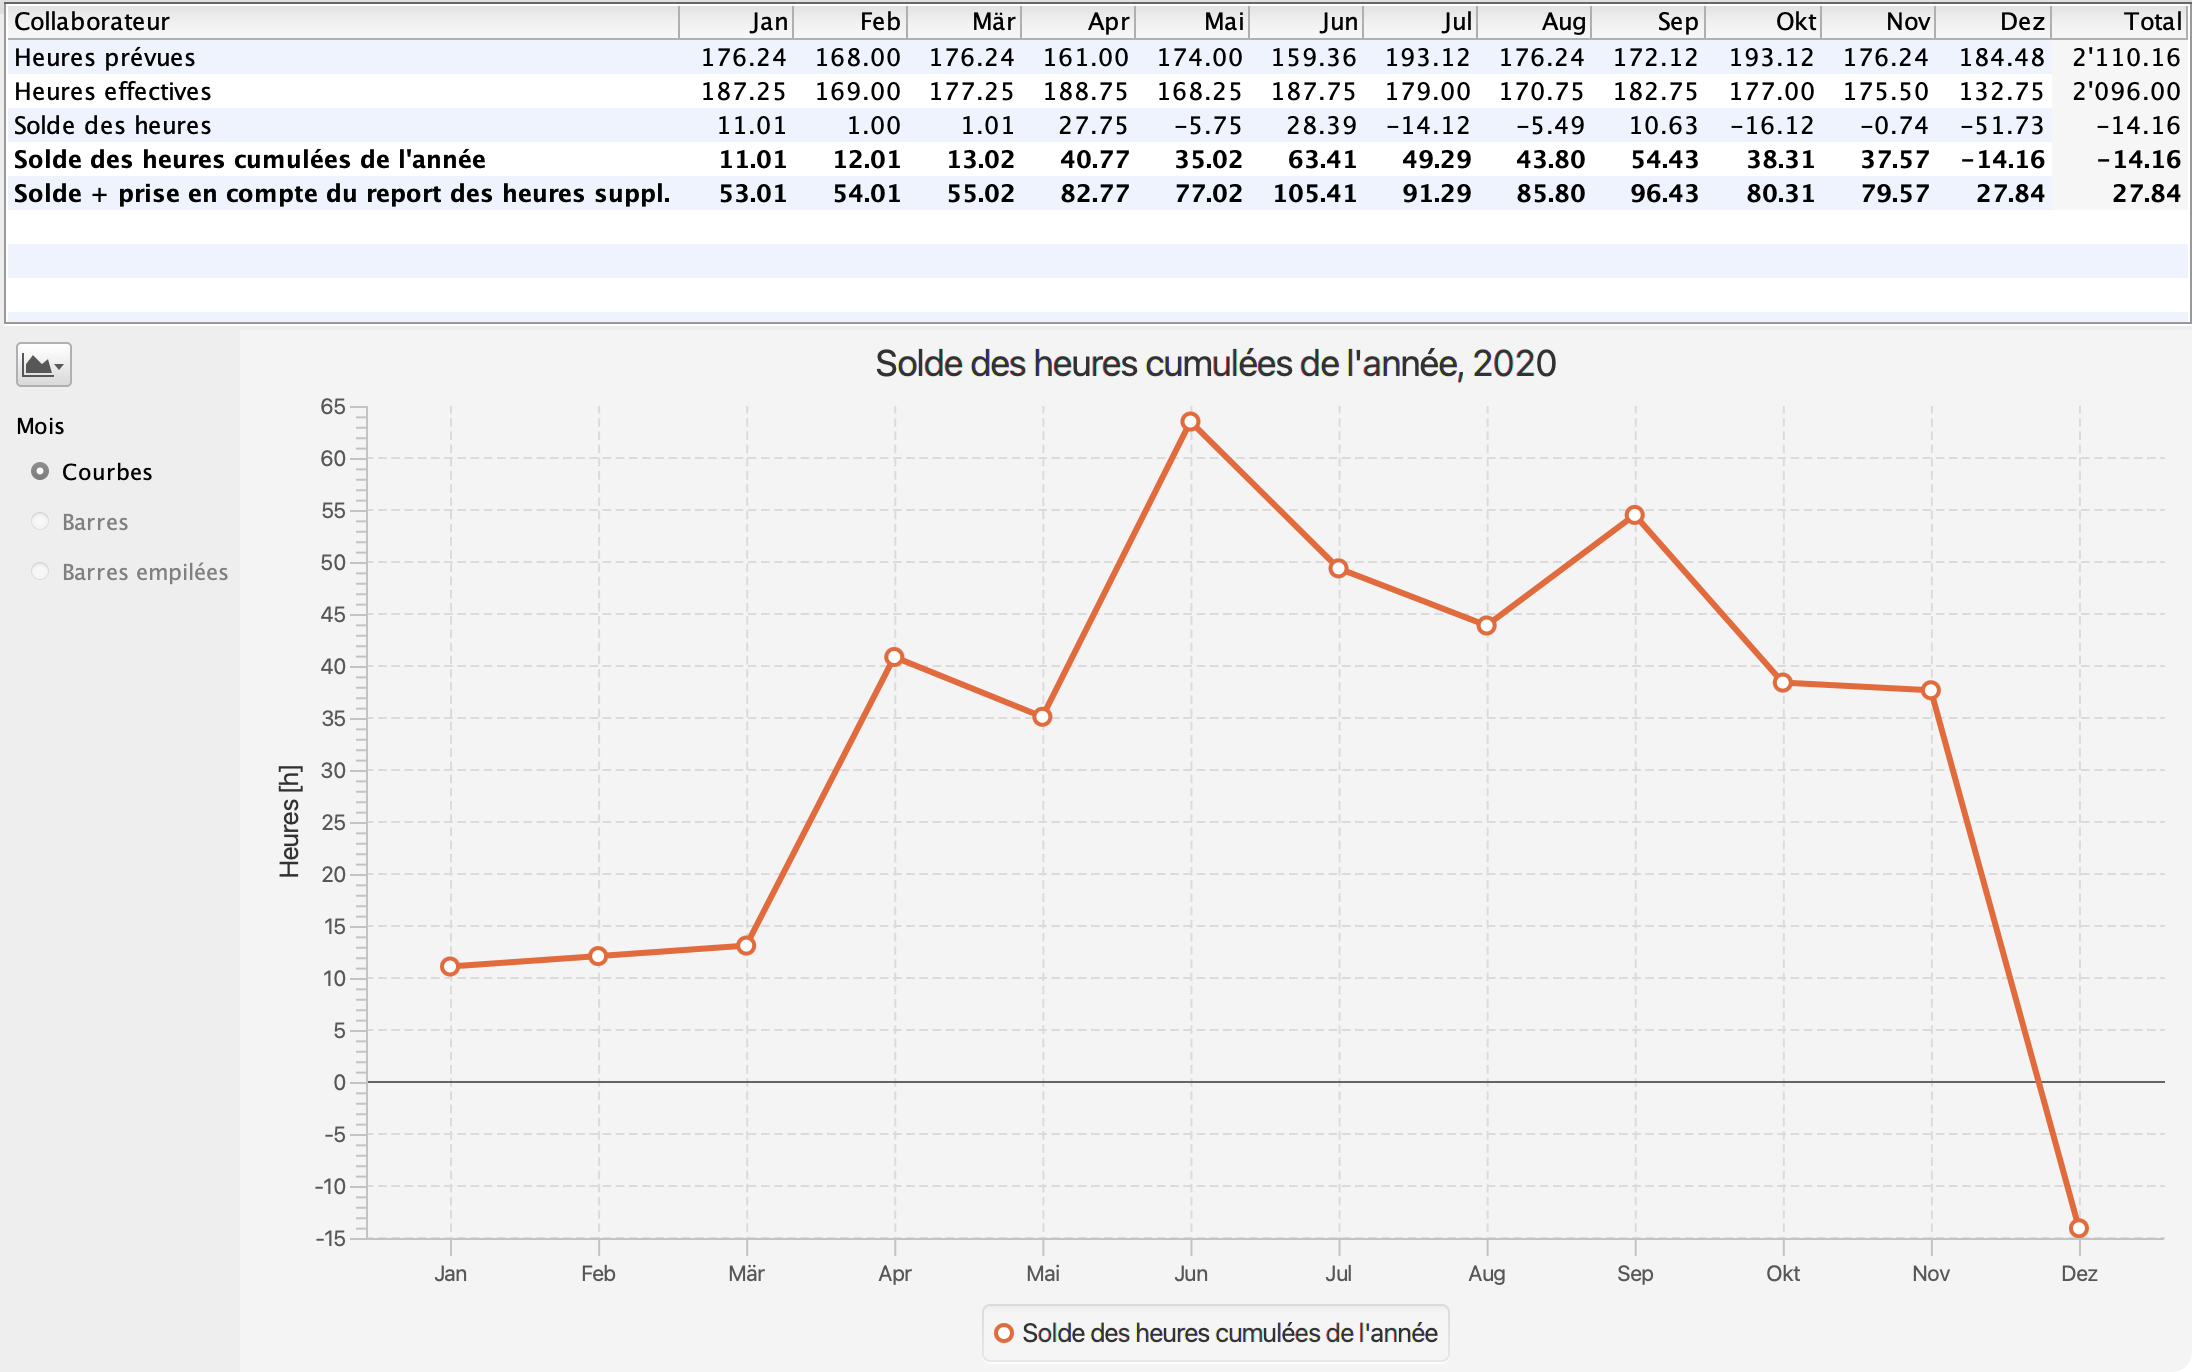This screenshot has height=1372, width=2192.
Task: Click the Collaborateur column header
Action: click(x=342, y=22)
